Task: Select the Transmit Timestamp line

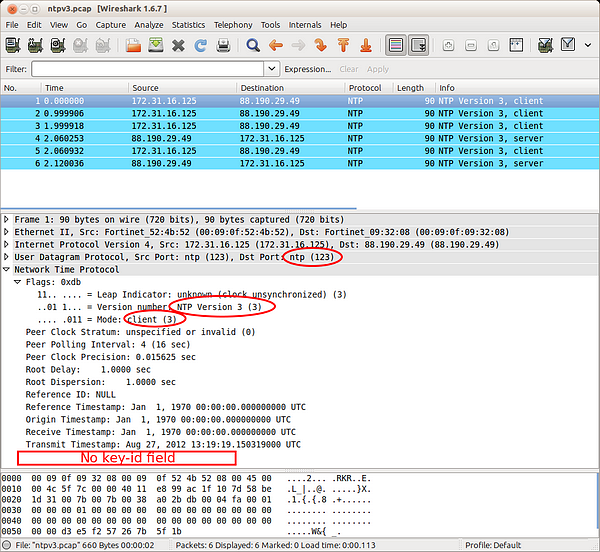Action: coord(163,444)
